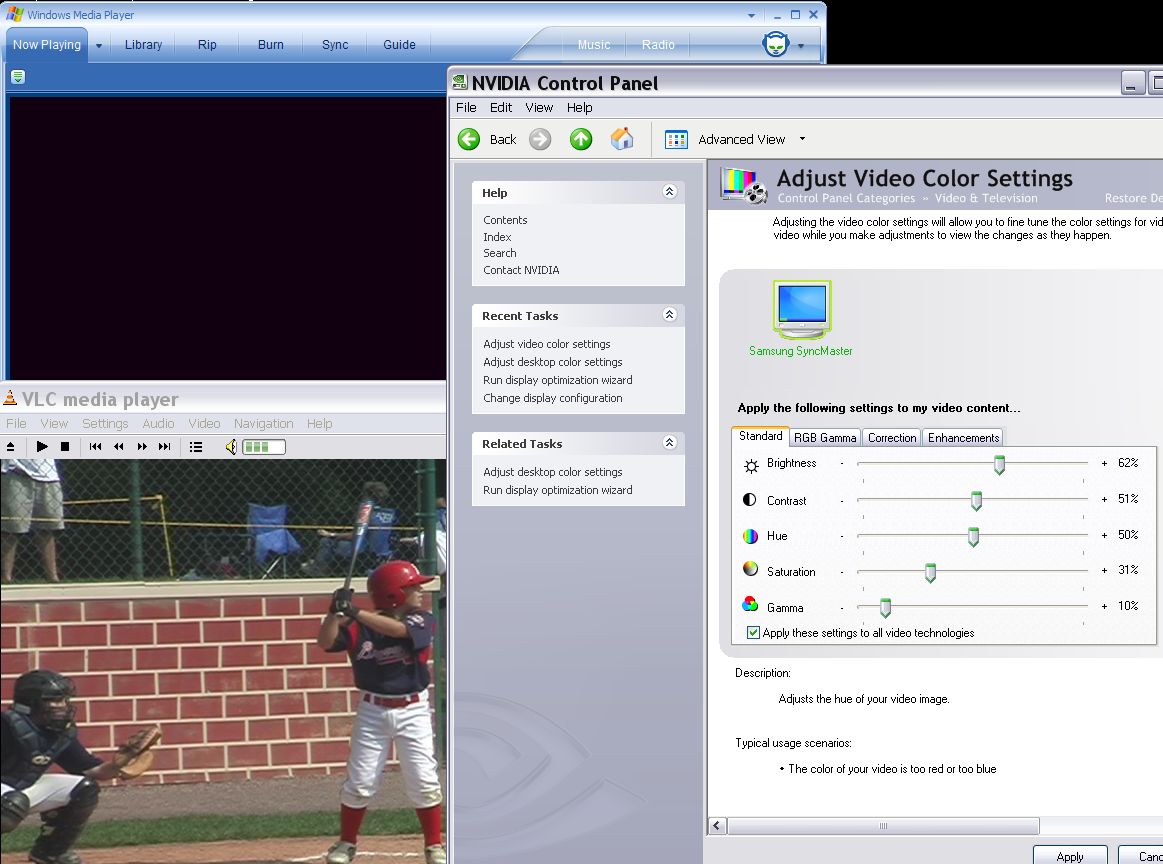Click VLC next track button
1163x864 pixels.
165,446
